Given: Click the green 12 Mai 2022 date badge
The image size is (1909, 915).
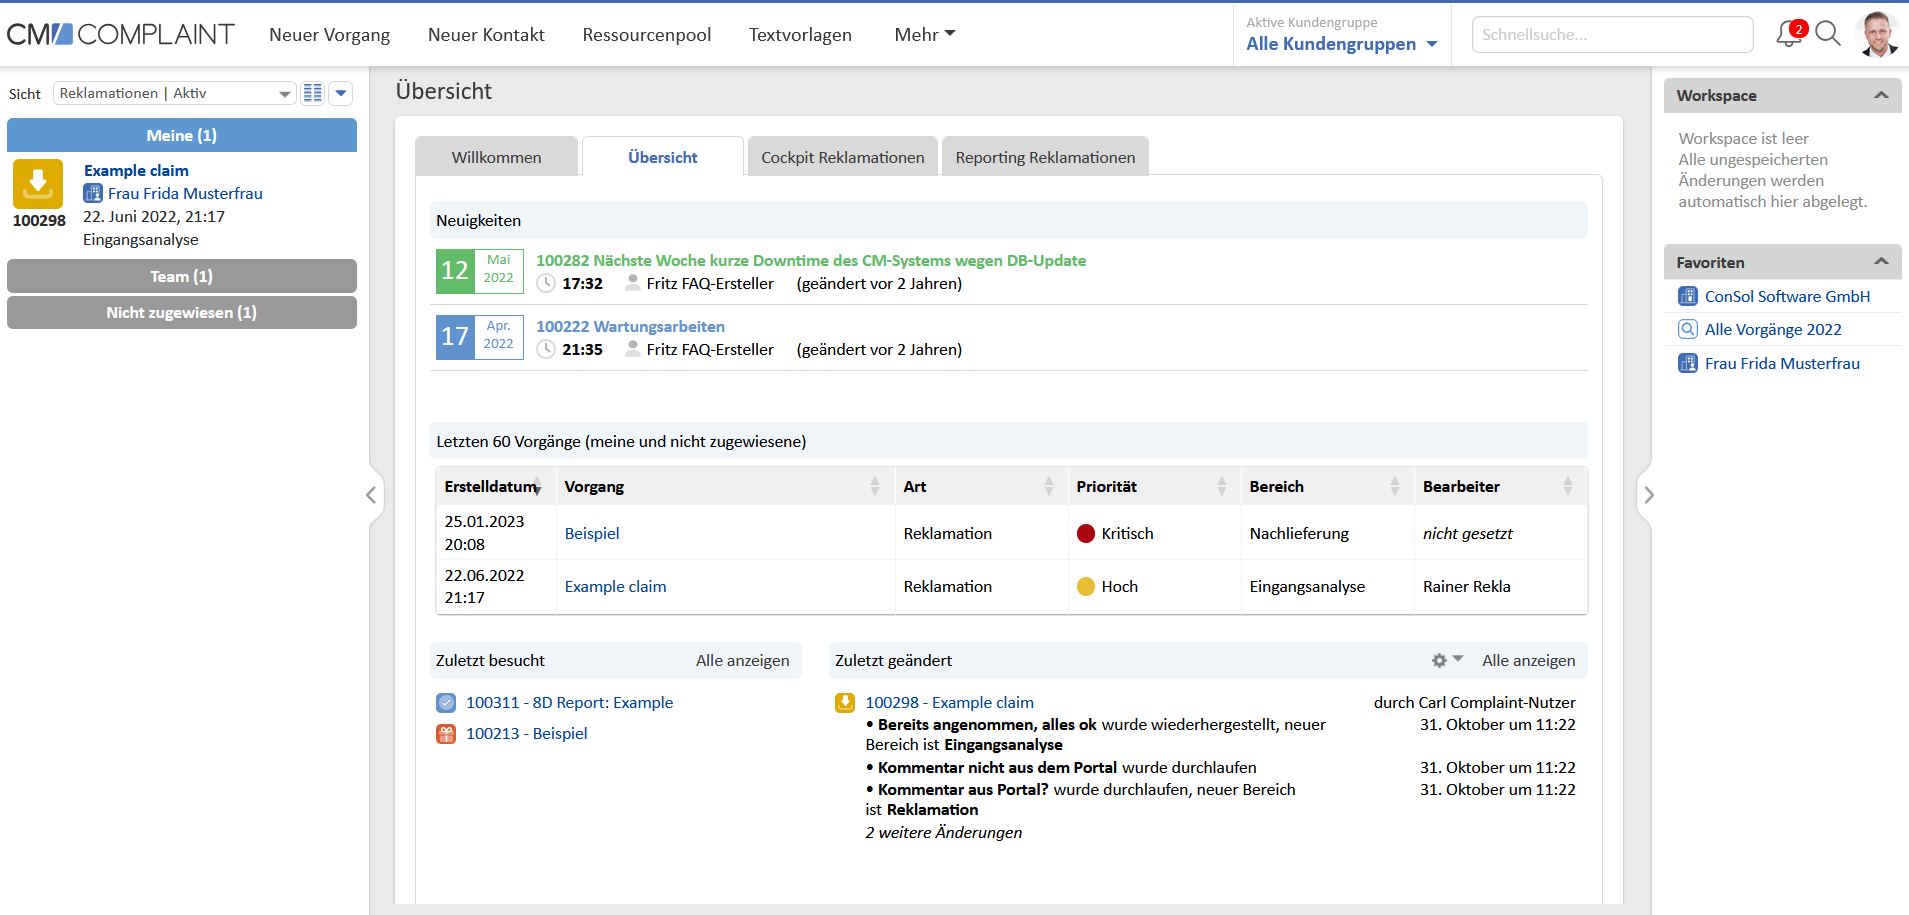Looking at the screenshot, I should 480,271.
